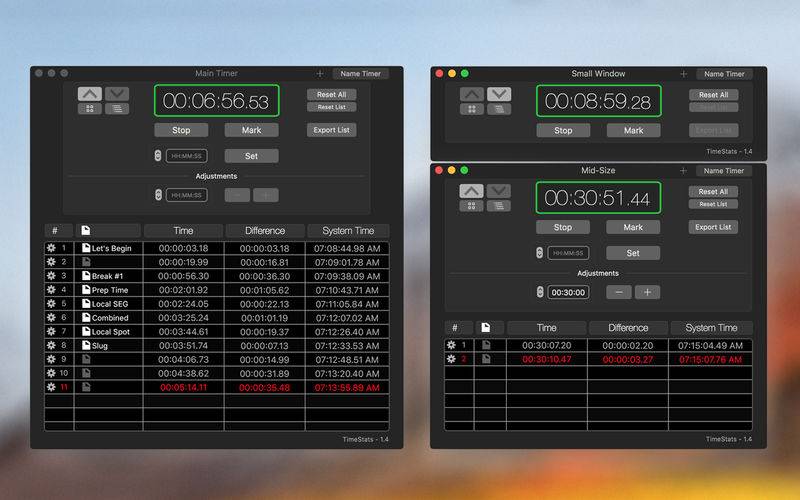Click Reset All in Main Timer

pos(332,94)
